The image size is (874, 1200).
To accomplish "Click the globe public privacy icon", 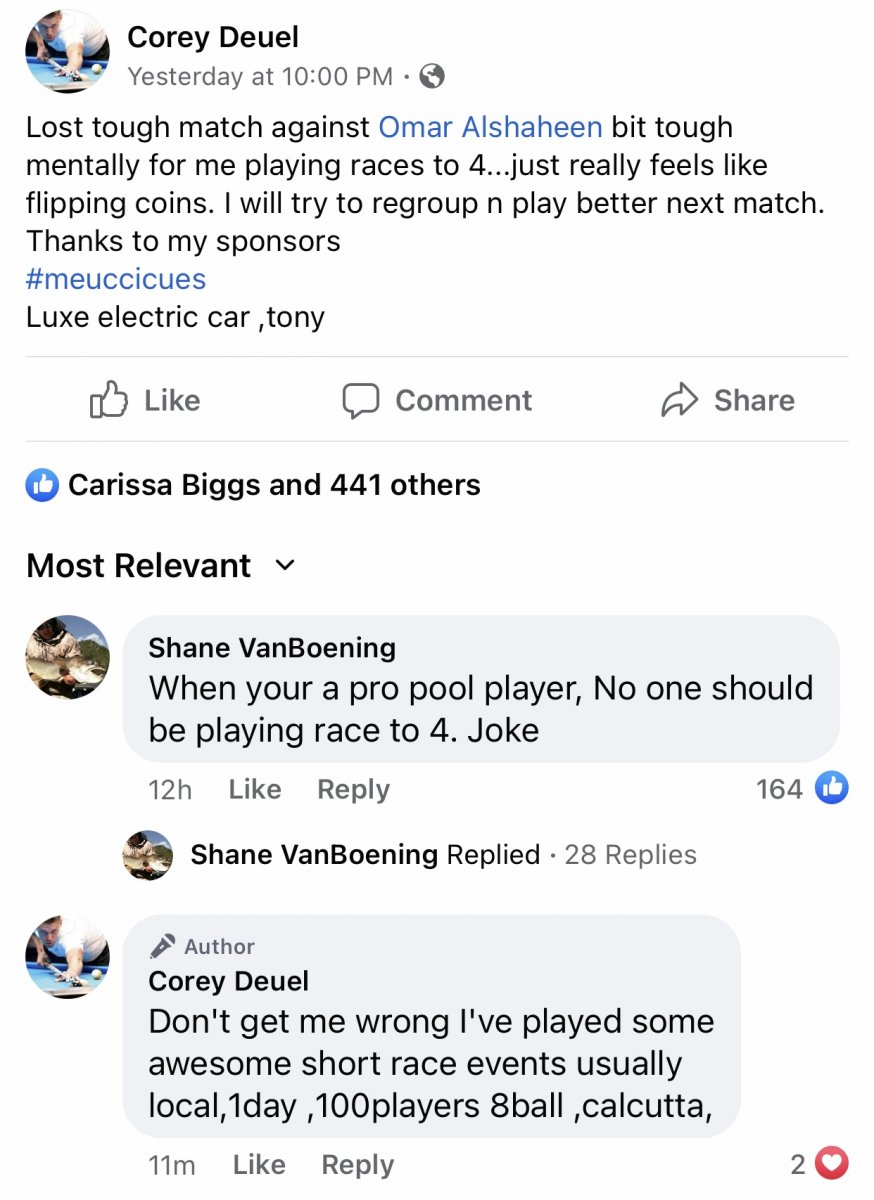I will 432,76.
